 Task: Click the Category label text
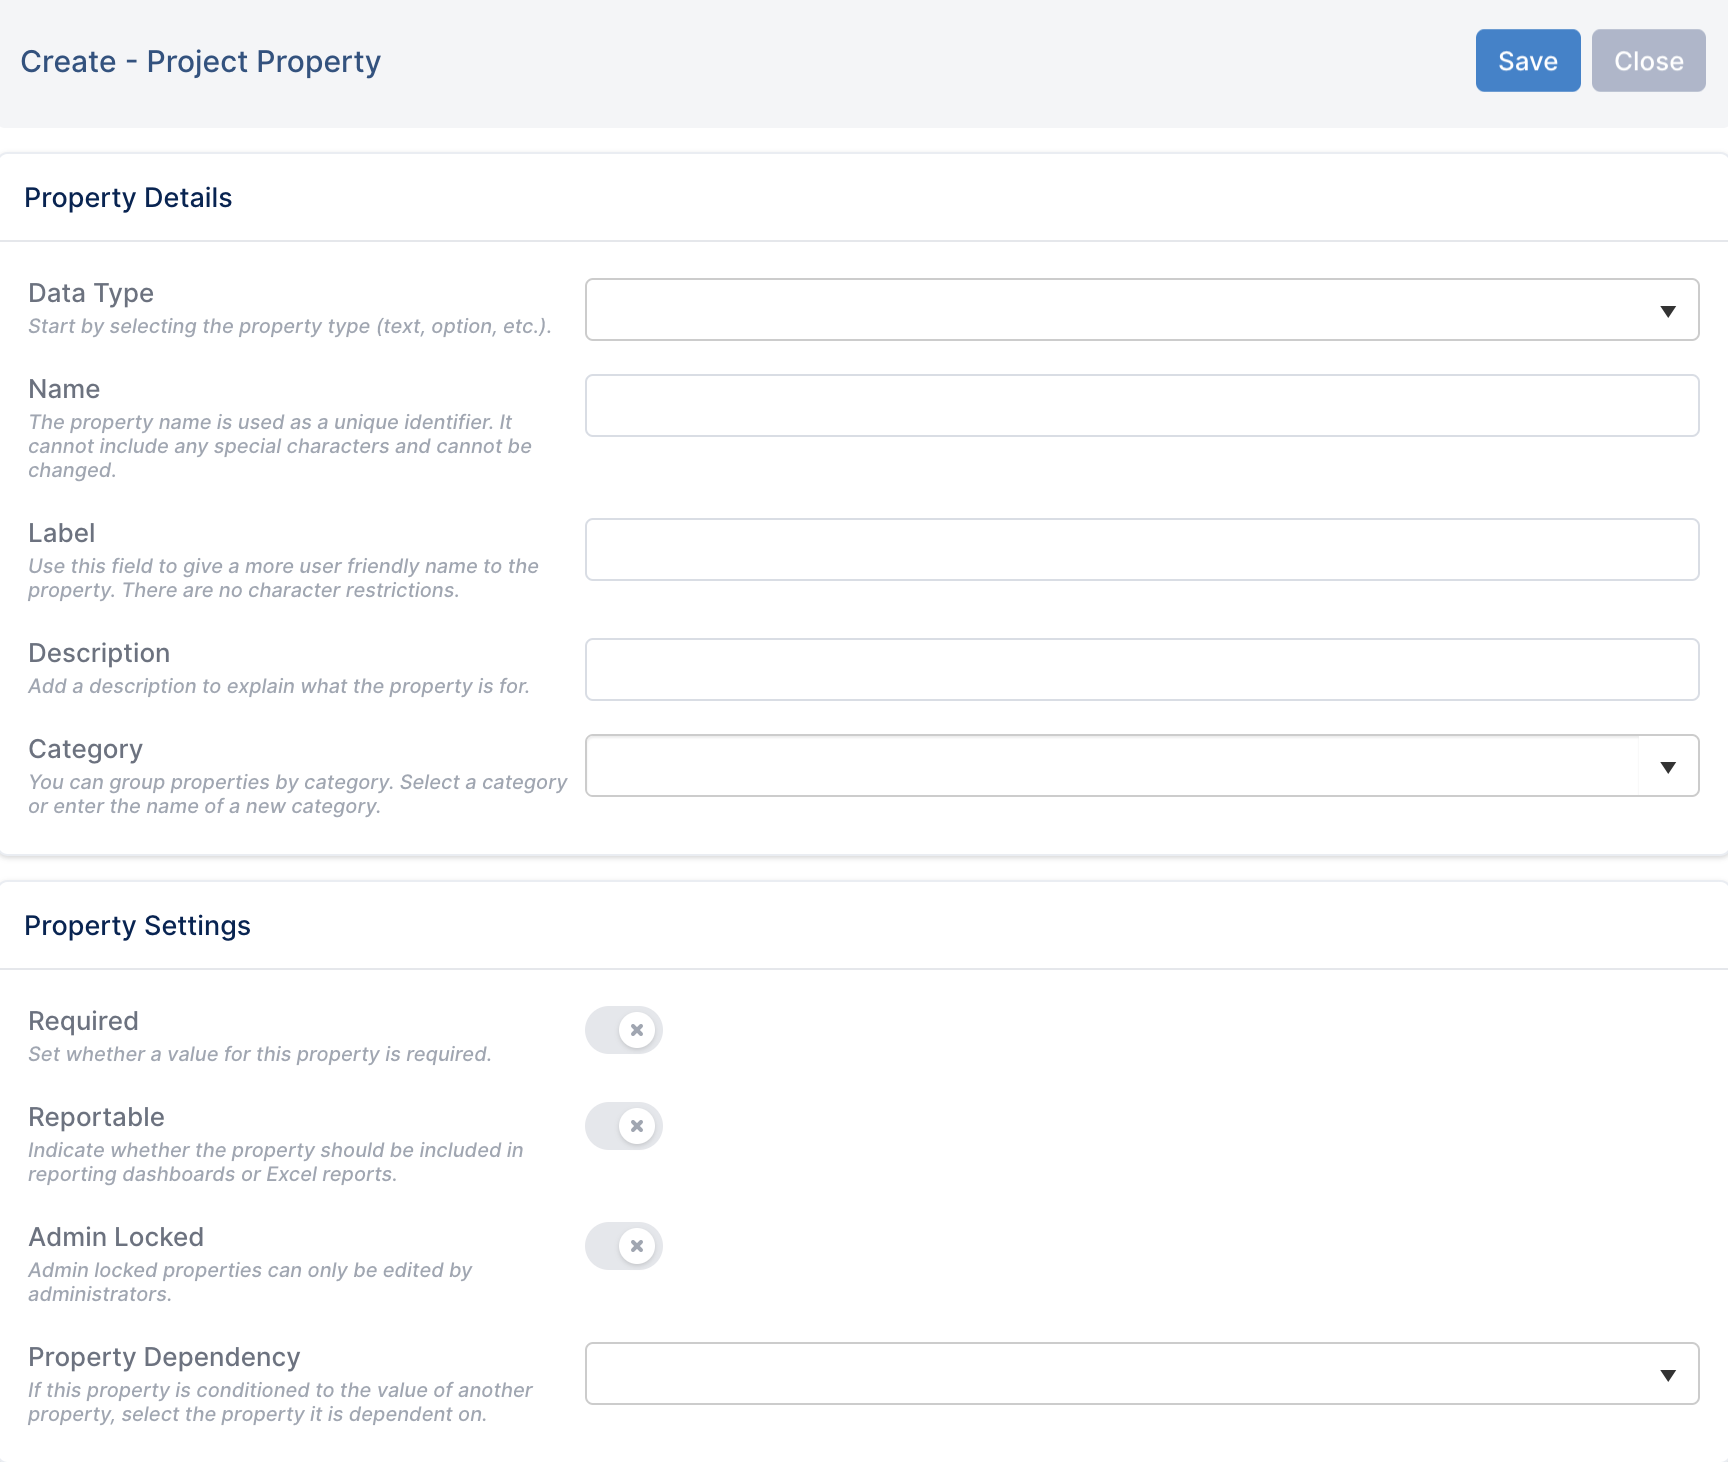[x=85, y=749]
